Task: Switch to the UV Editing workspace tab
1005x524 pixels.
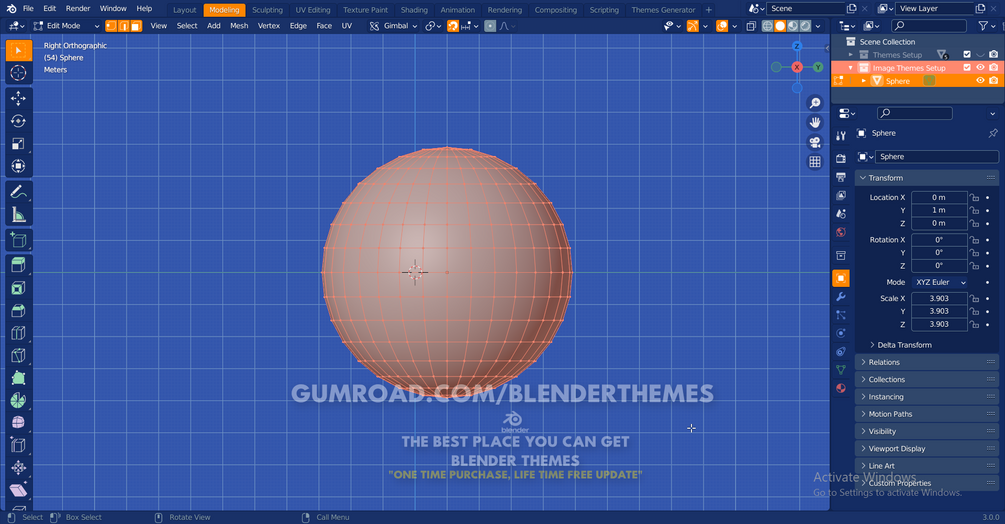Action: (313, 10)
